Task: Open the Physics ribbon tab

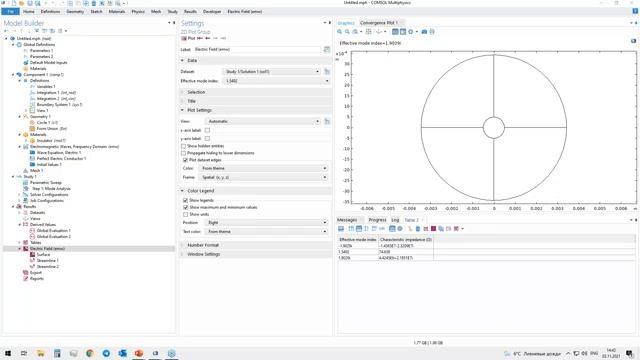Action: (x=138, y=11)
